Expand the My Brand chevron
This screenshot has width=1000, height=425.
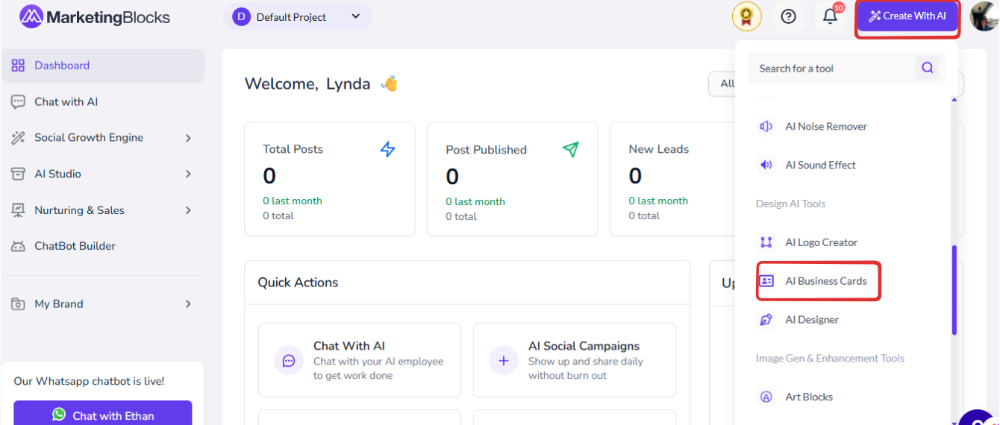(x=188, y=304)
